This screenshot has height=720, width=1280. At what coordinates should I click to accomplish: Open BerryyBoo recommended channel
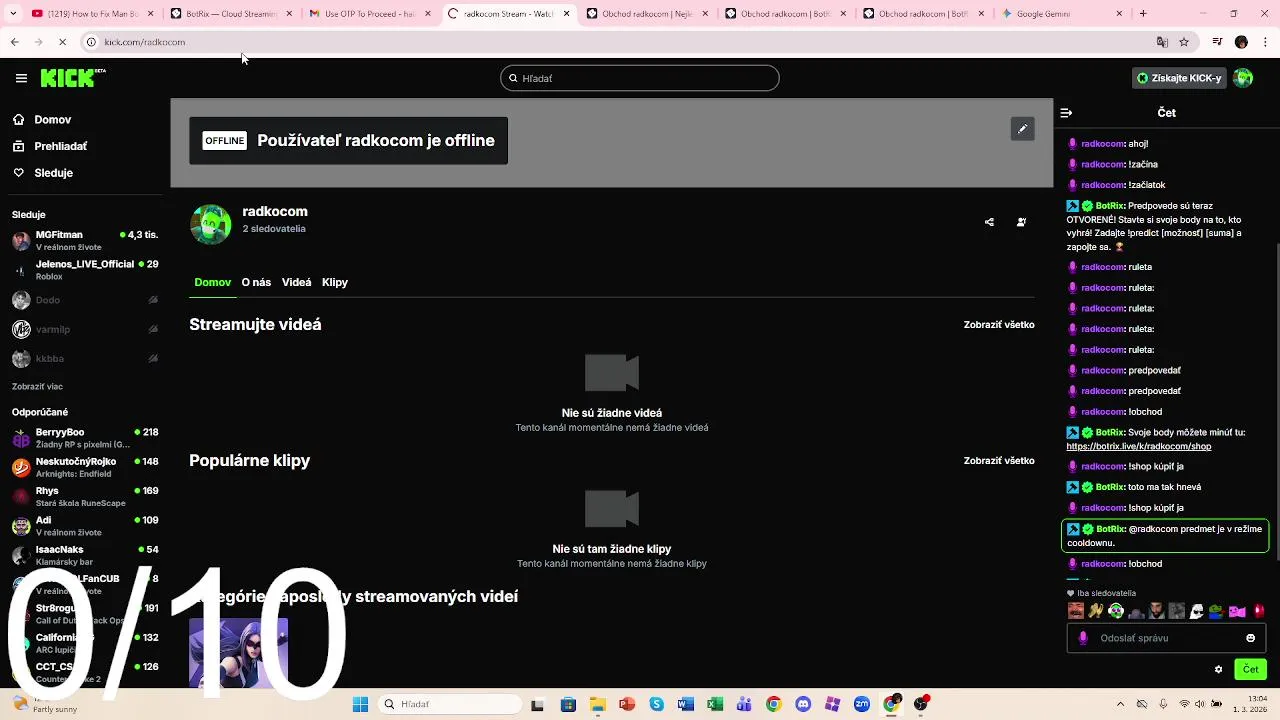click(85, 438)
